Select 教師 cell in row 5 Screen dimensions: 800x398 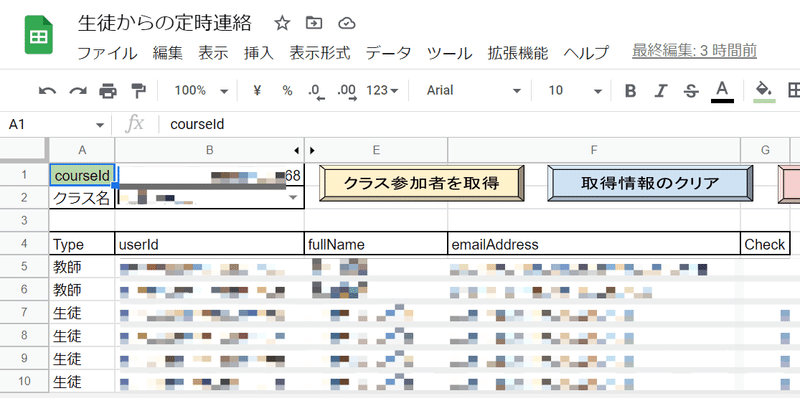[82, 267]
